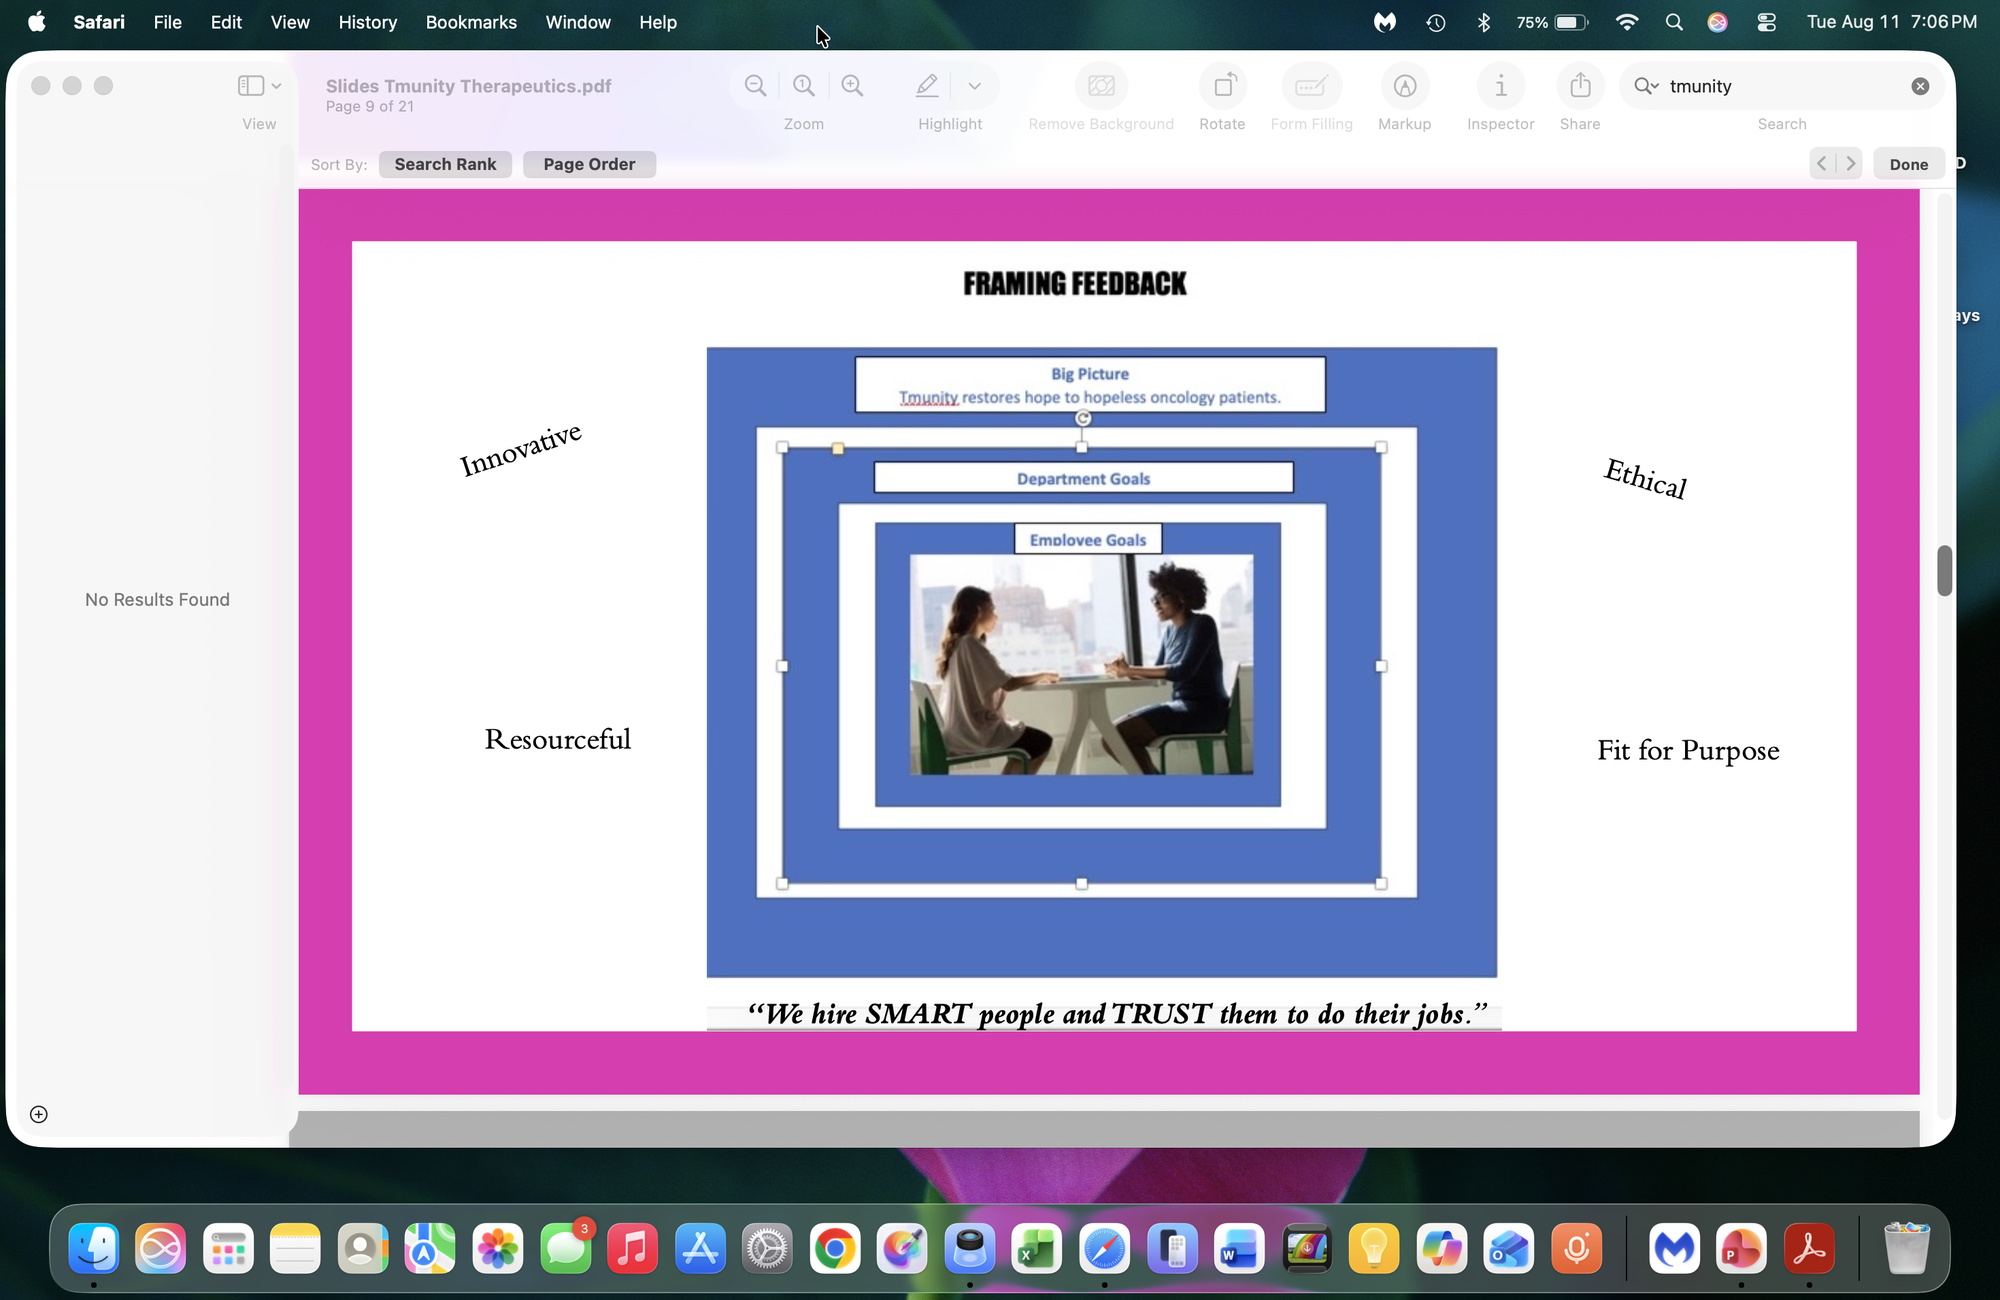Open the File menu
Viewport: 2000px width, 1300px height.
click(x=168, y=22)
